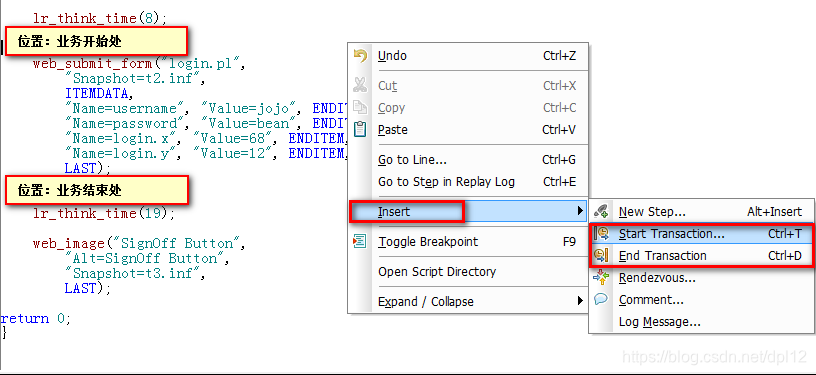Expand the Expand / Collapse submenu arrow
The image size is (816, 375).
tap(580, 301)
